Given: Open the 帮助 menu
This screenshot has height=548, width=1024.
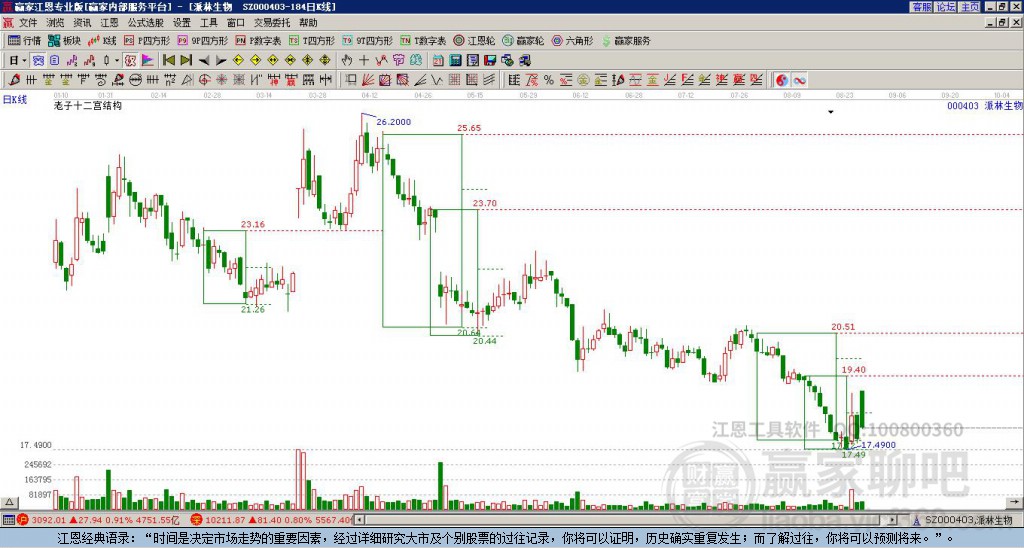Looking at the screenshot, I should point(308,23).
